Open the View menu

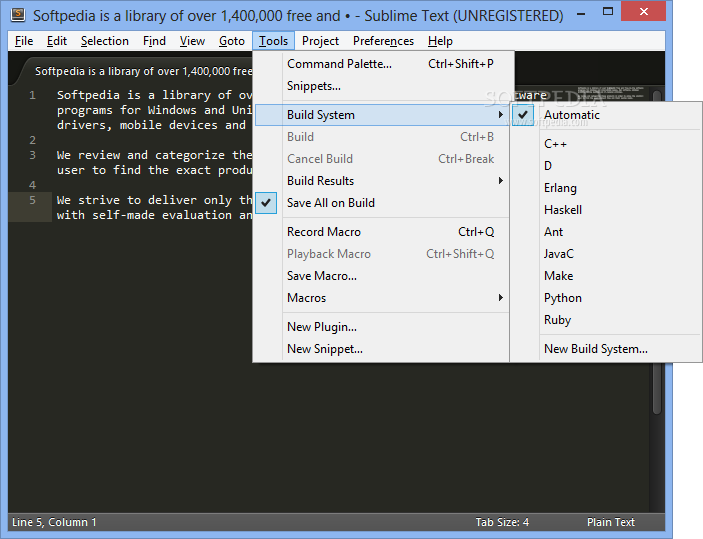point(192,41)
